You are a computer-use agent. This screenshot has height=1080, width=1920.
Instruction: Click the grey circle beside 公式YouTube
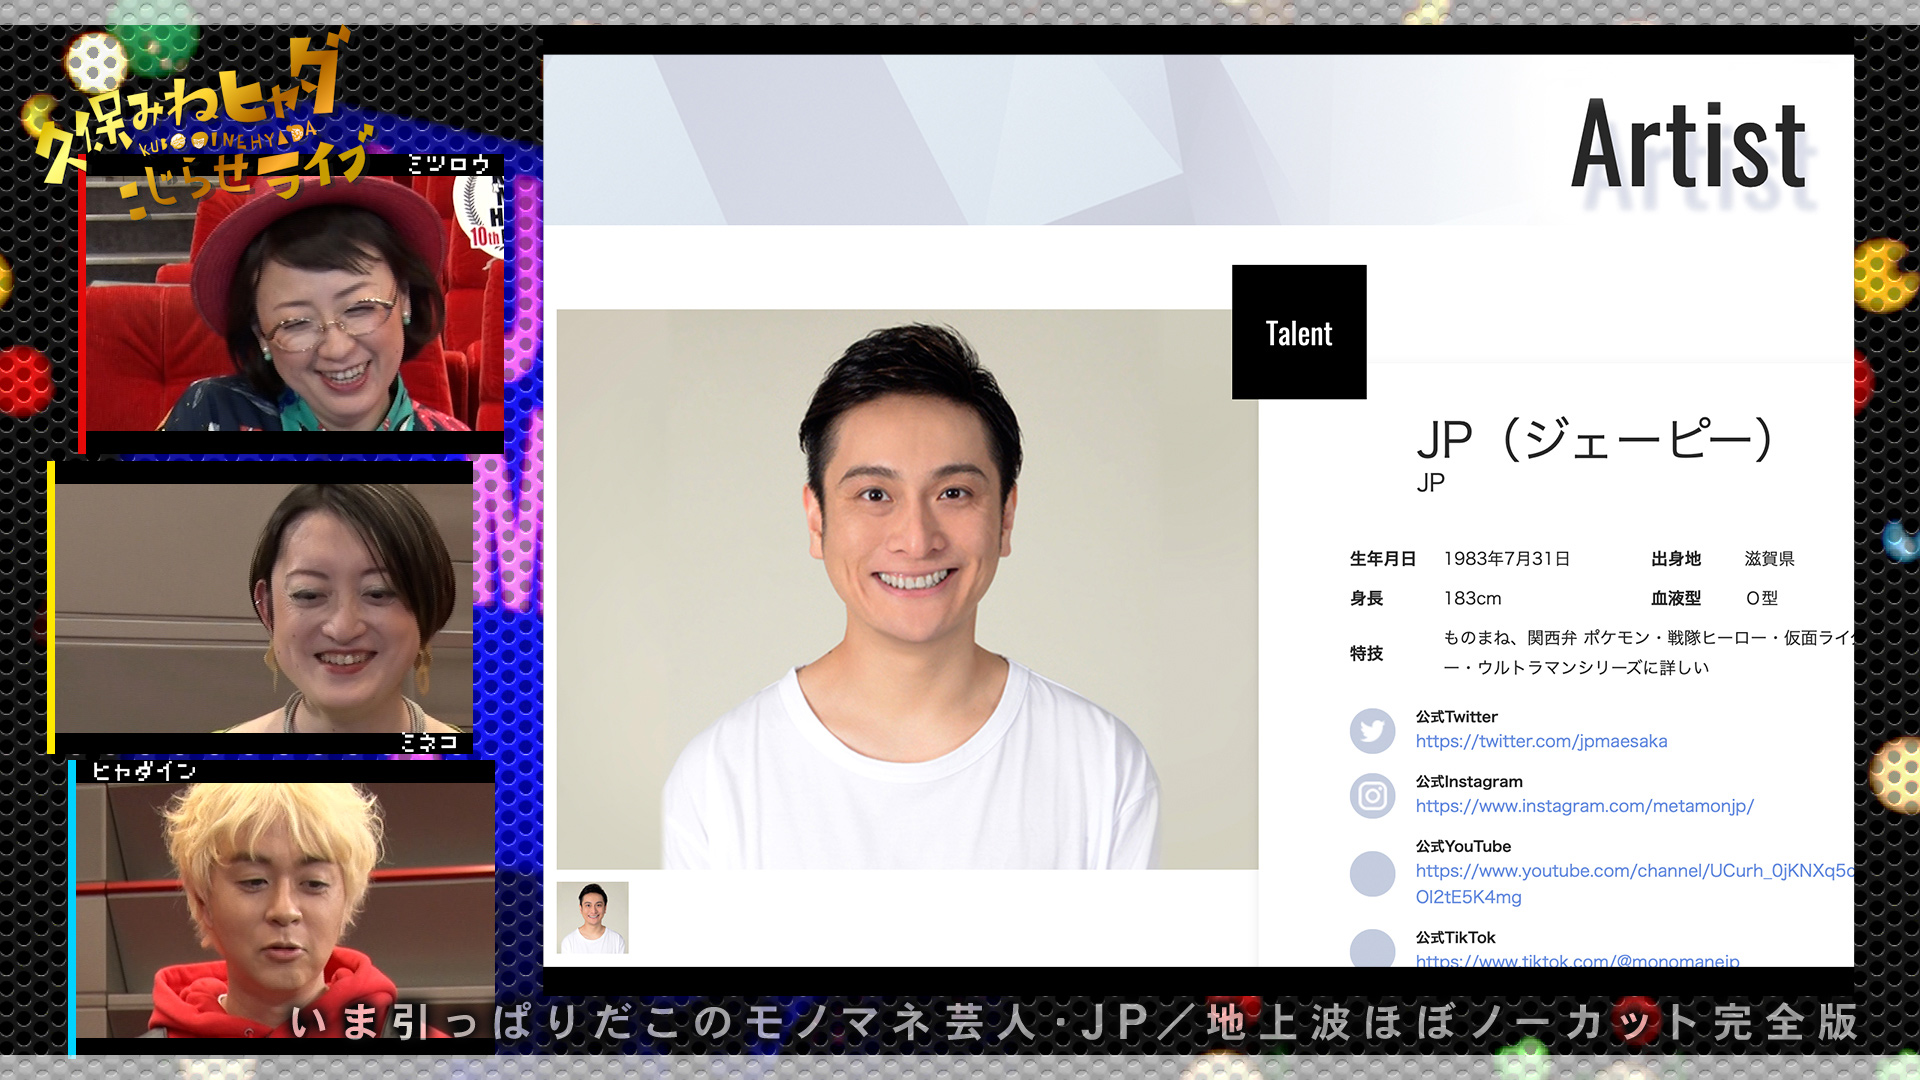[x=1372, y=873]
